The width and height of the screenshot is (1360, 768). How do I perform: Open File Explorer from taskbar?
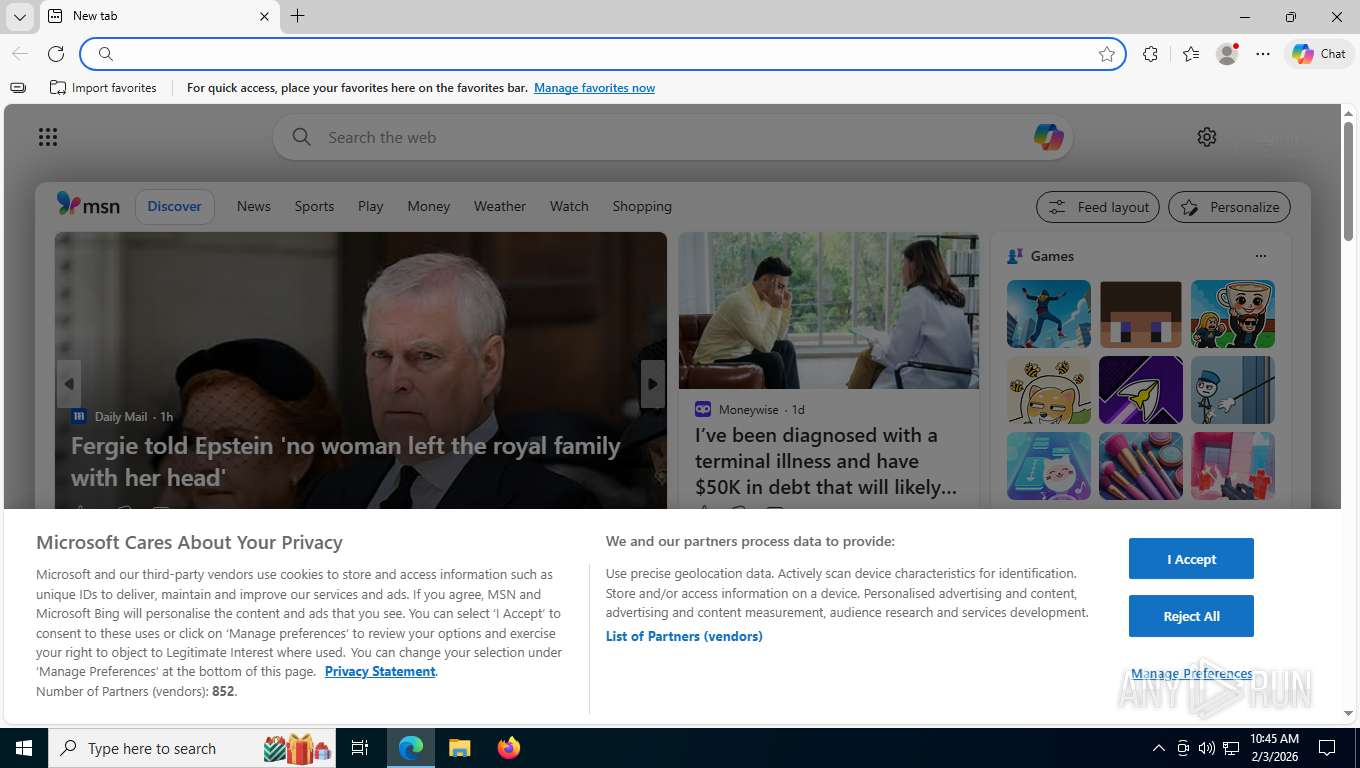(459, 748)
